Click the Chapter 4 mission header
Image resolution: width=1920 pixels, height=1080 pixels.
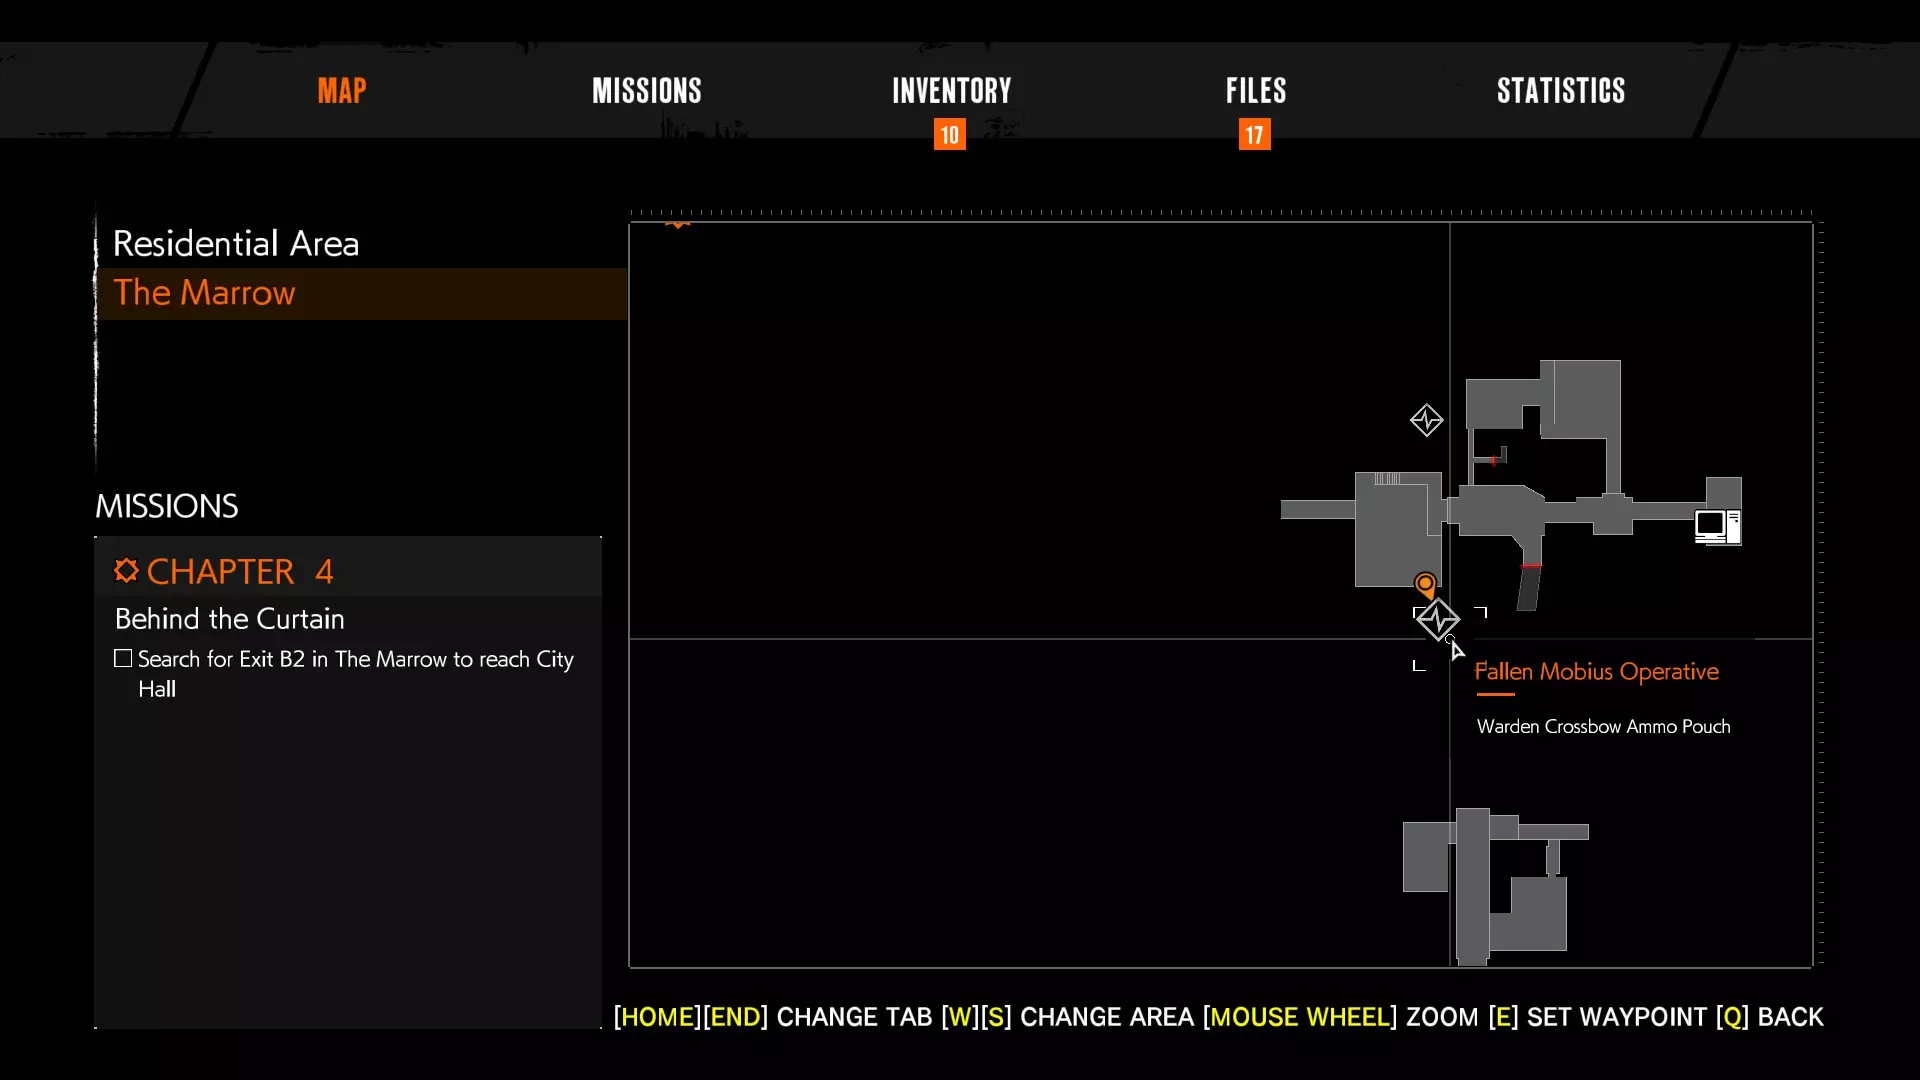click(240, 571)
